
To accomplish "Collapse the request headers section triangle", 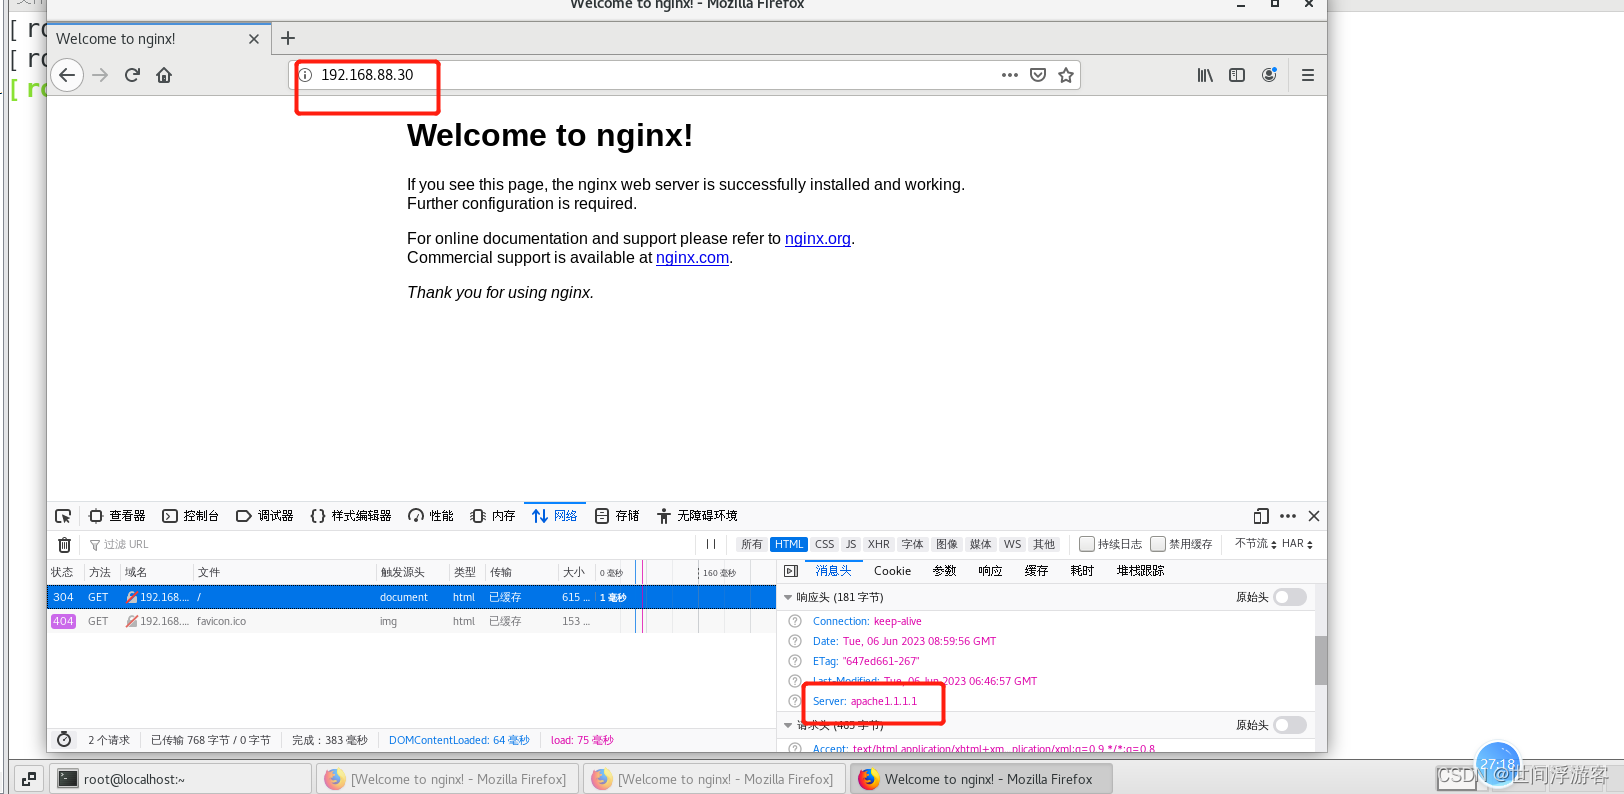I will (788, 725).
